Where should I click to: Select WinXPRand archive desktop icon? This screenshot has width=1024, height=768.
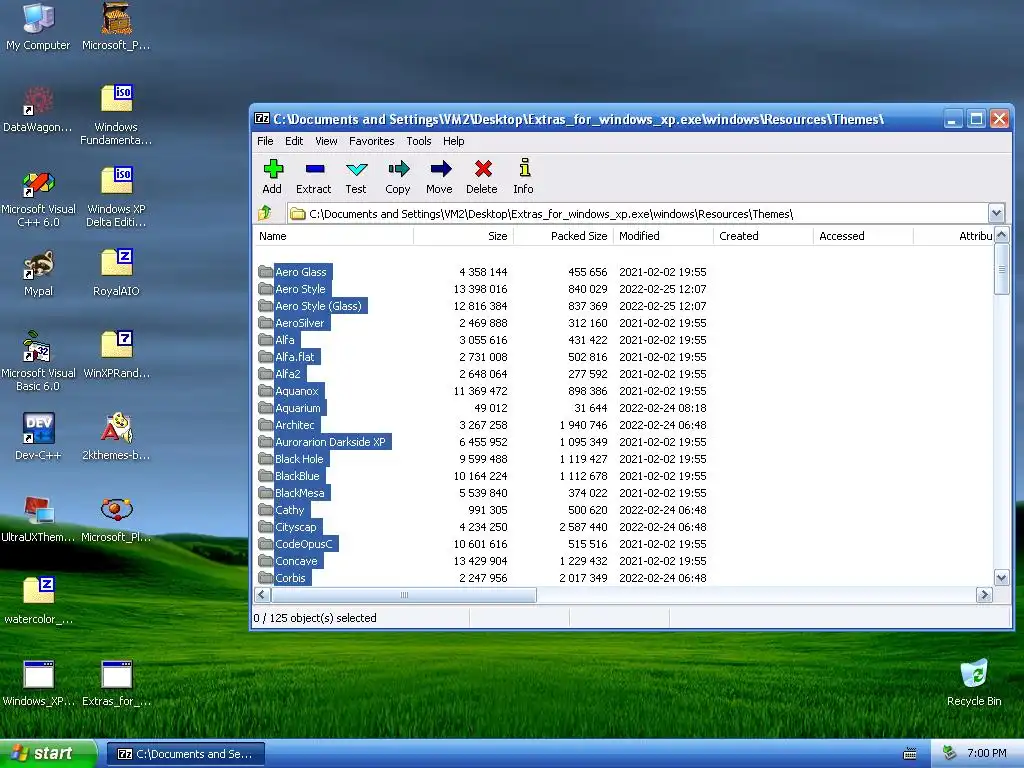(x=116, y=355)
